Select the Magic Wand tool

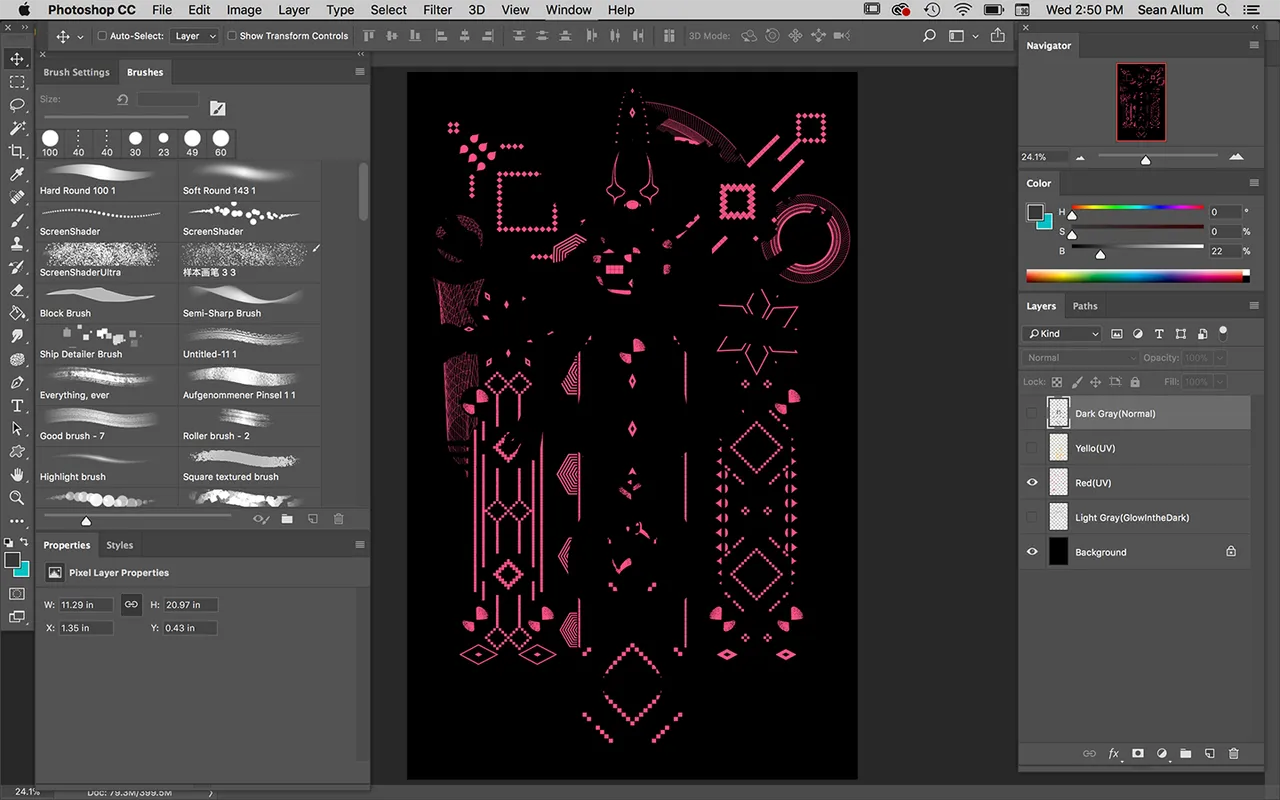click(17, 128)
